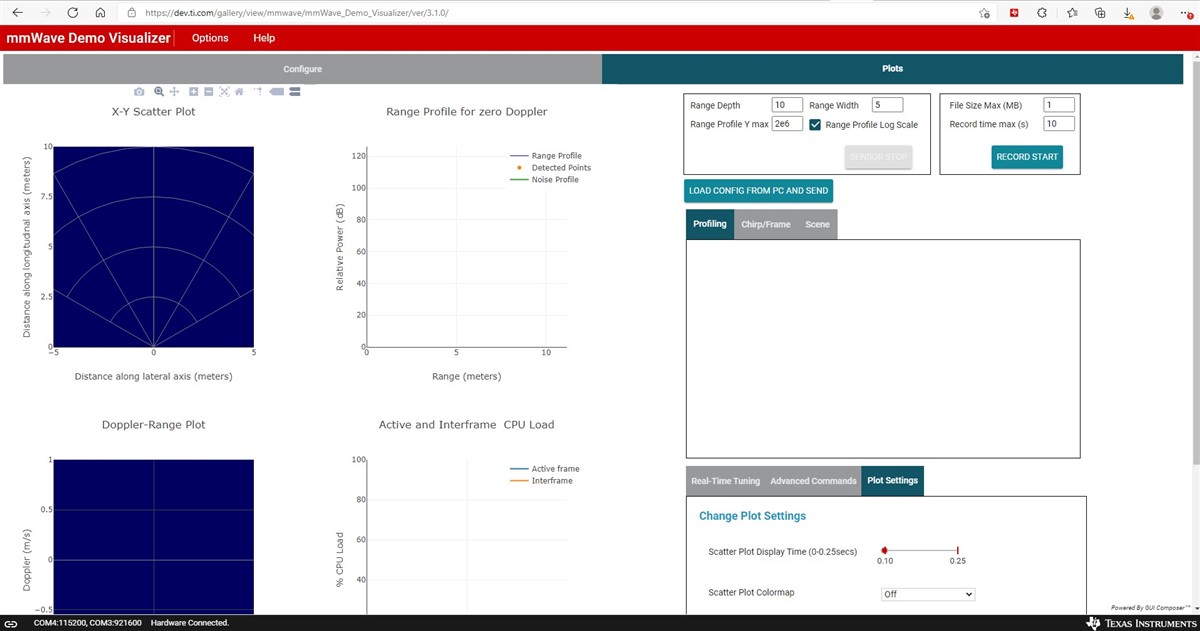This screenshot has width=1200, height=631.
Task: Go forward in browser
Action: (x=45, y=13)
